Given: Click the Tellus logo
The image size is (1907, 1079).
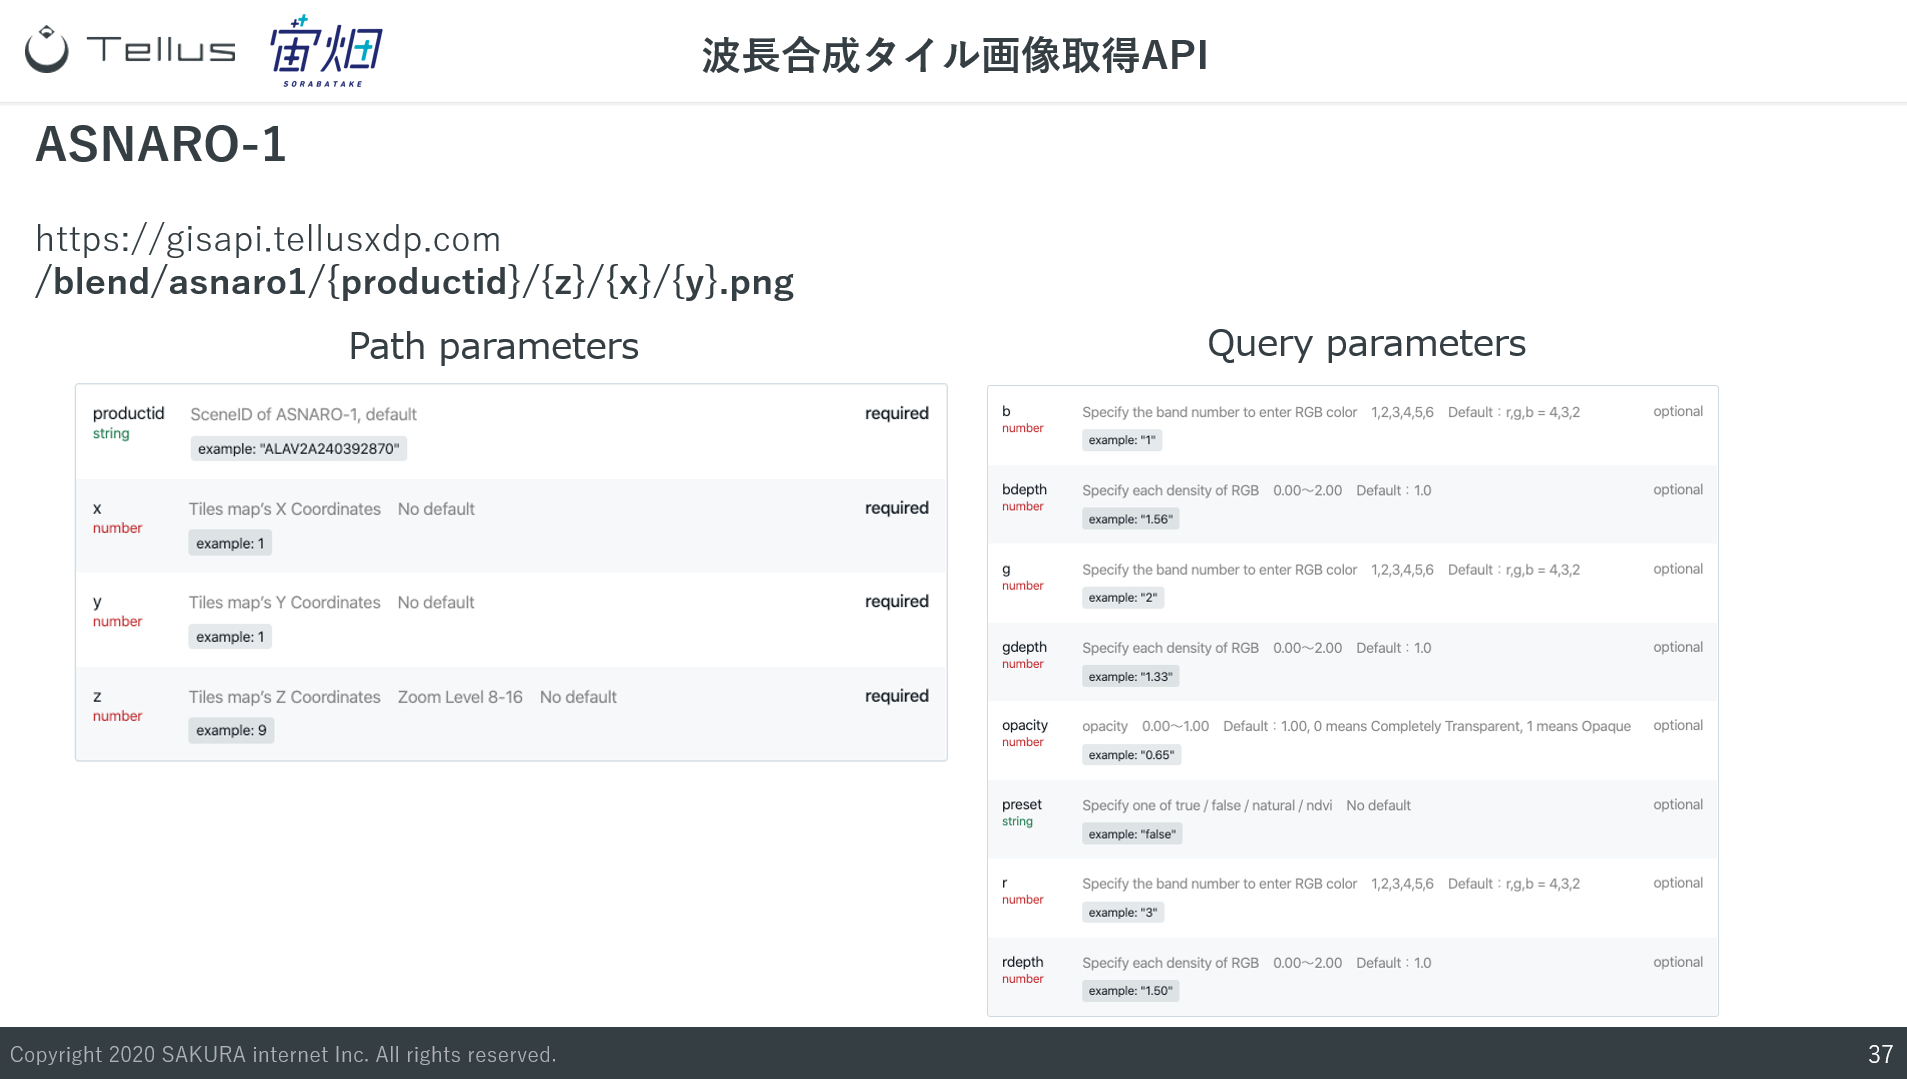Looking at the screenshot, I should 131,49.
